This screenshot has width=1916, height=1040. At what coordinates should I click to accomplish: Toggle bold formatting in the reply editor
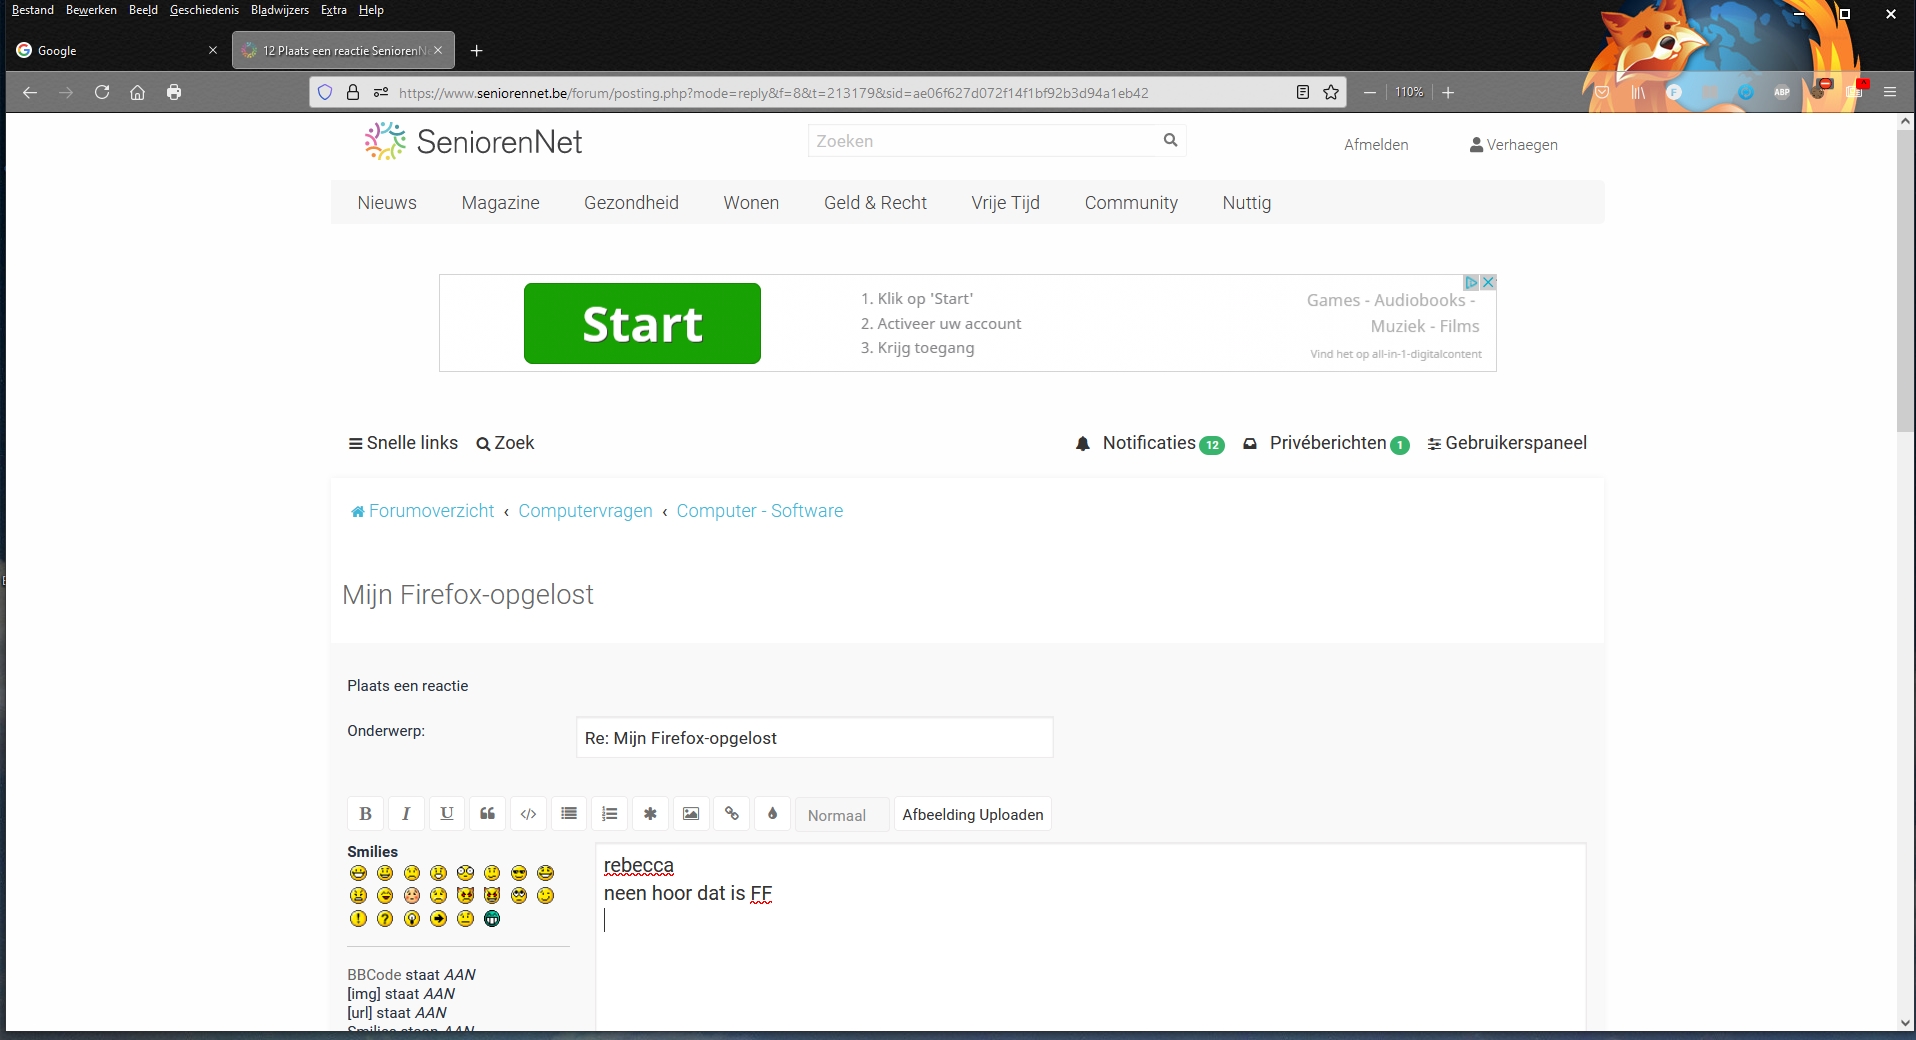click(365, 814)
